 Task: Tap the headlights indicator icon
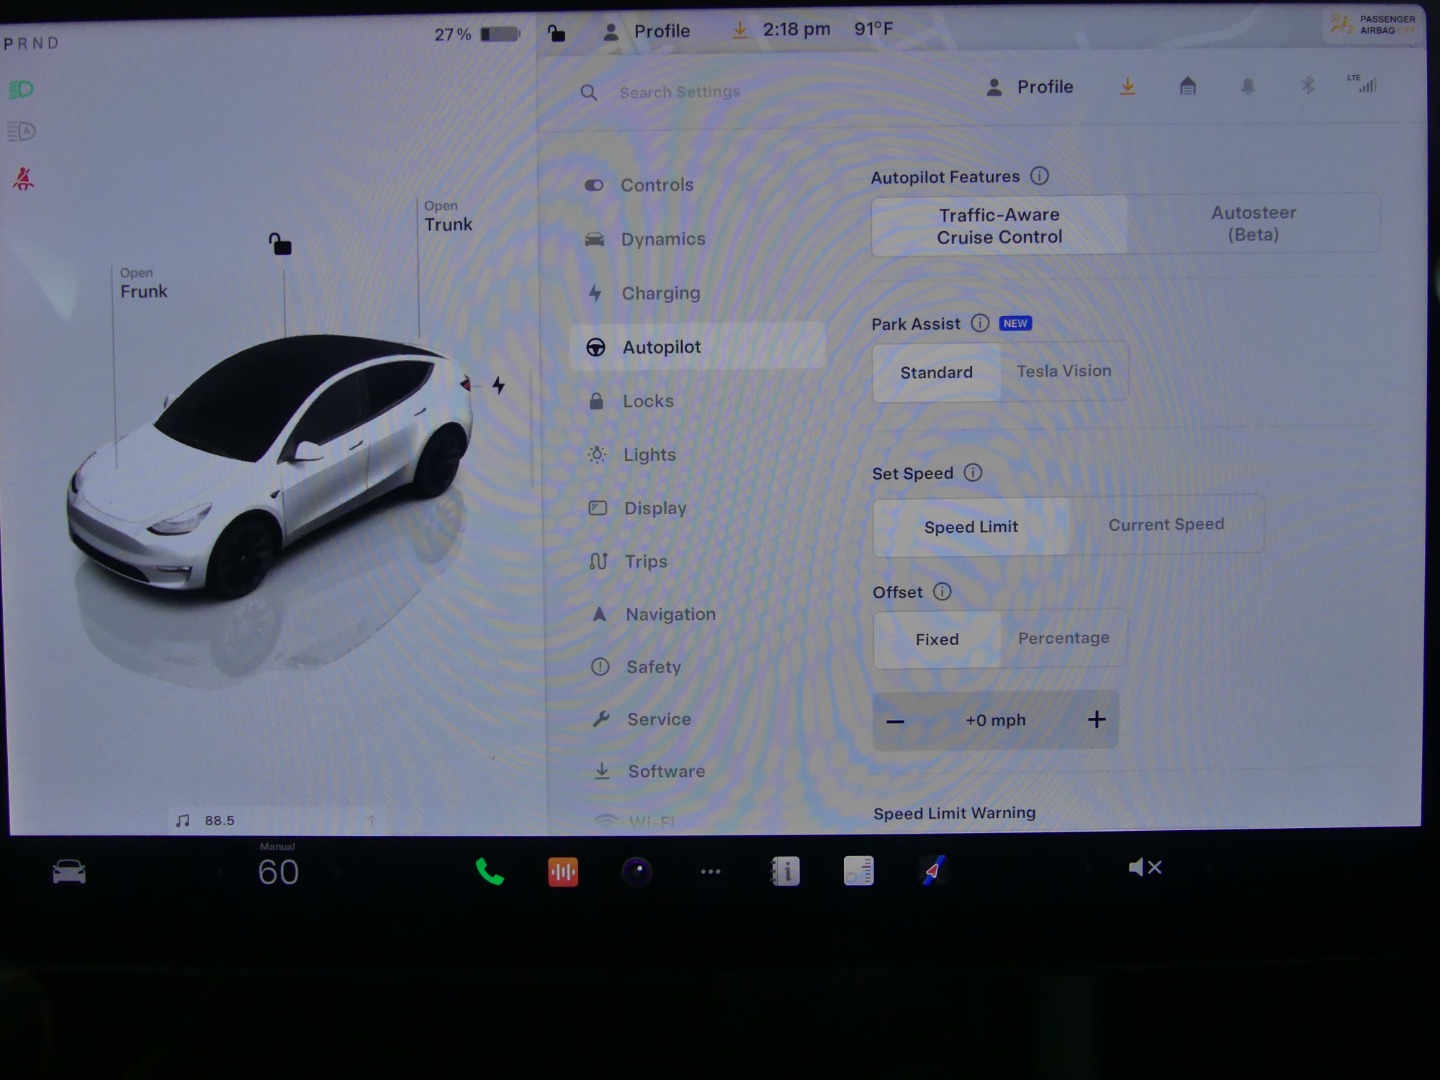(21, 90)
